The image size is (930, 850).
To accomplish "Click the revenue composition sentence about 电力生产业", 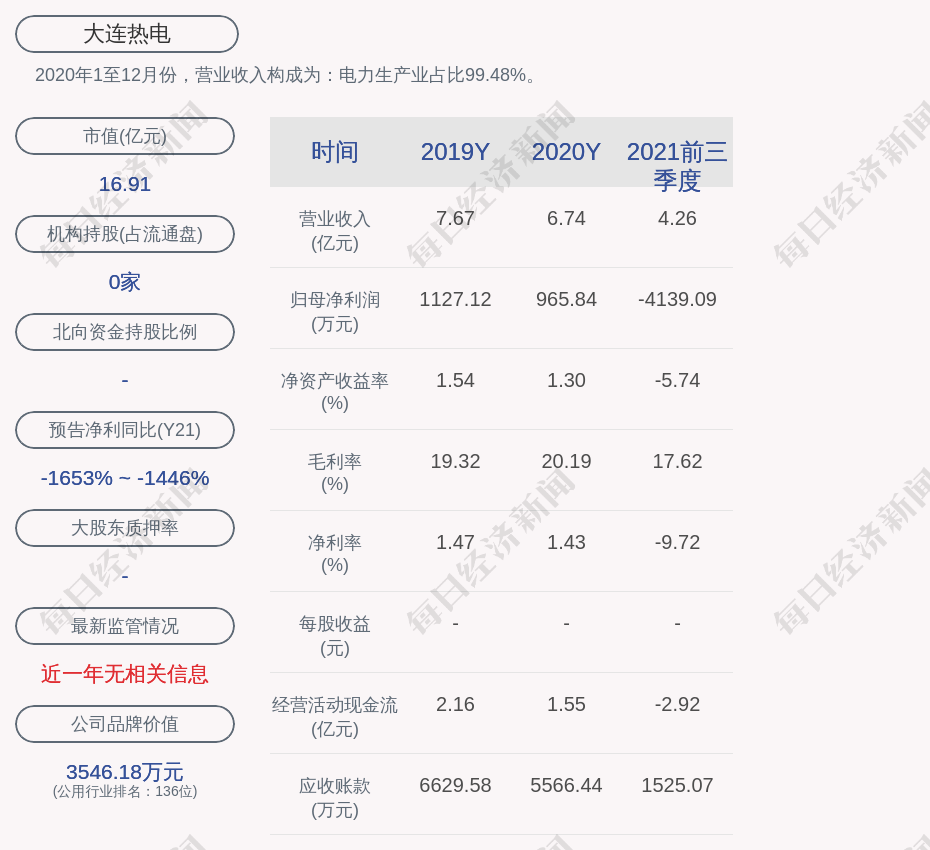I will pyautogui.click(x=285, y=75).
